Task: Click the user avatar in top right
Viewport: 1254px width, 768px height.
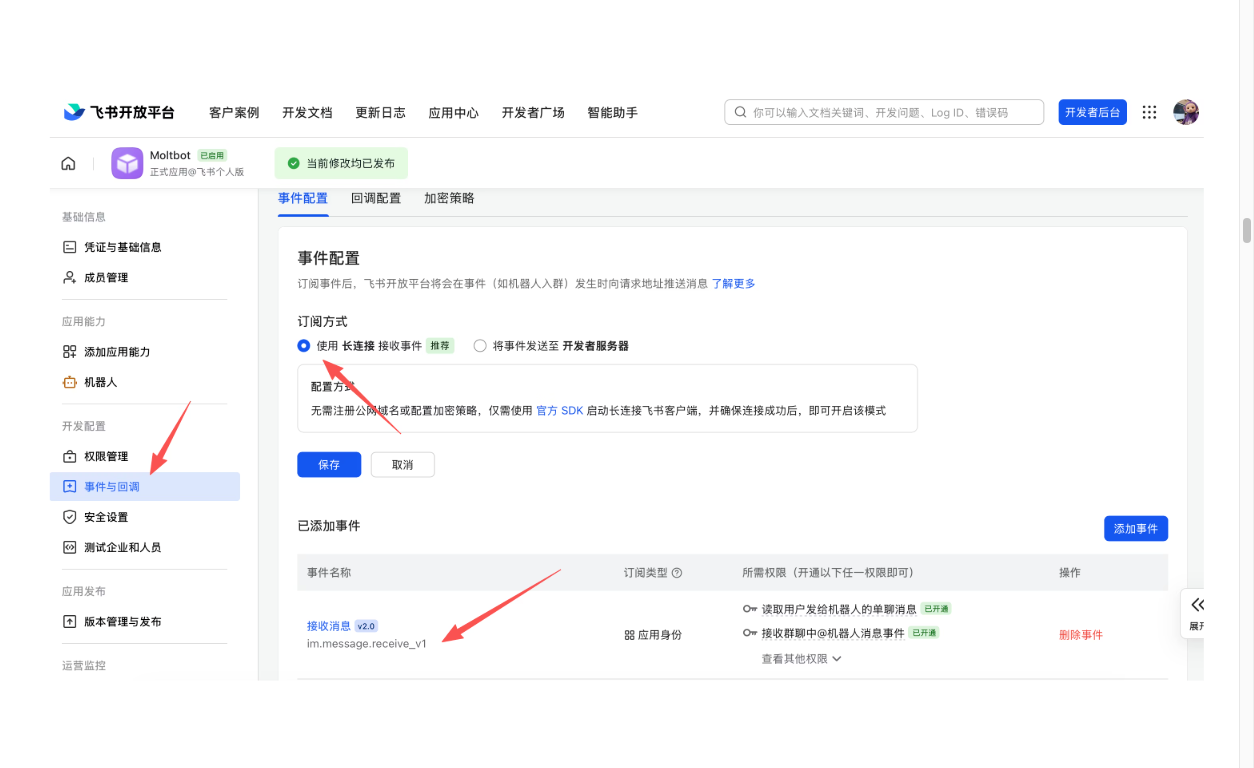Action: point(1186,112)
